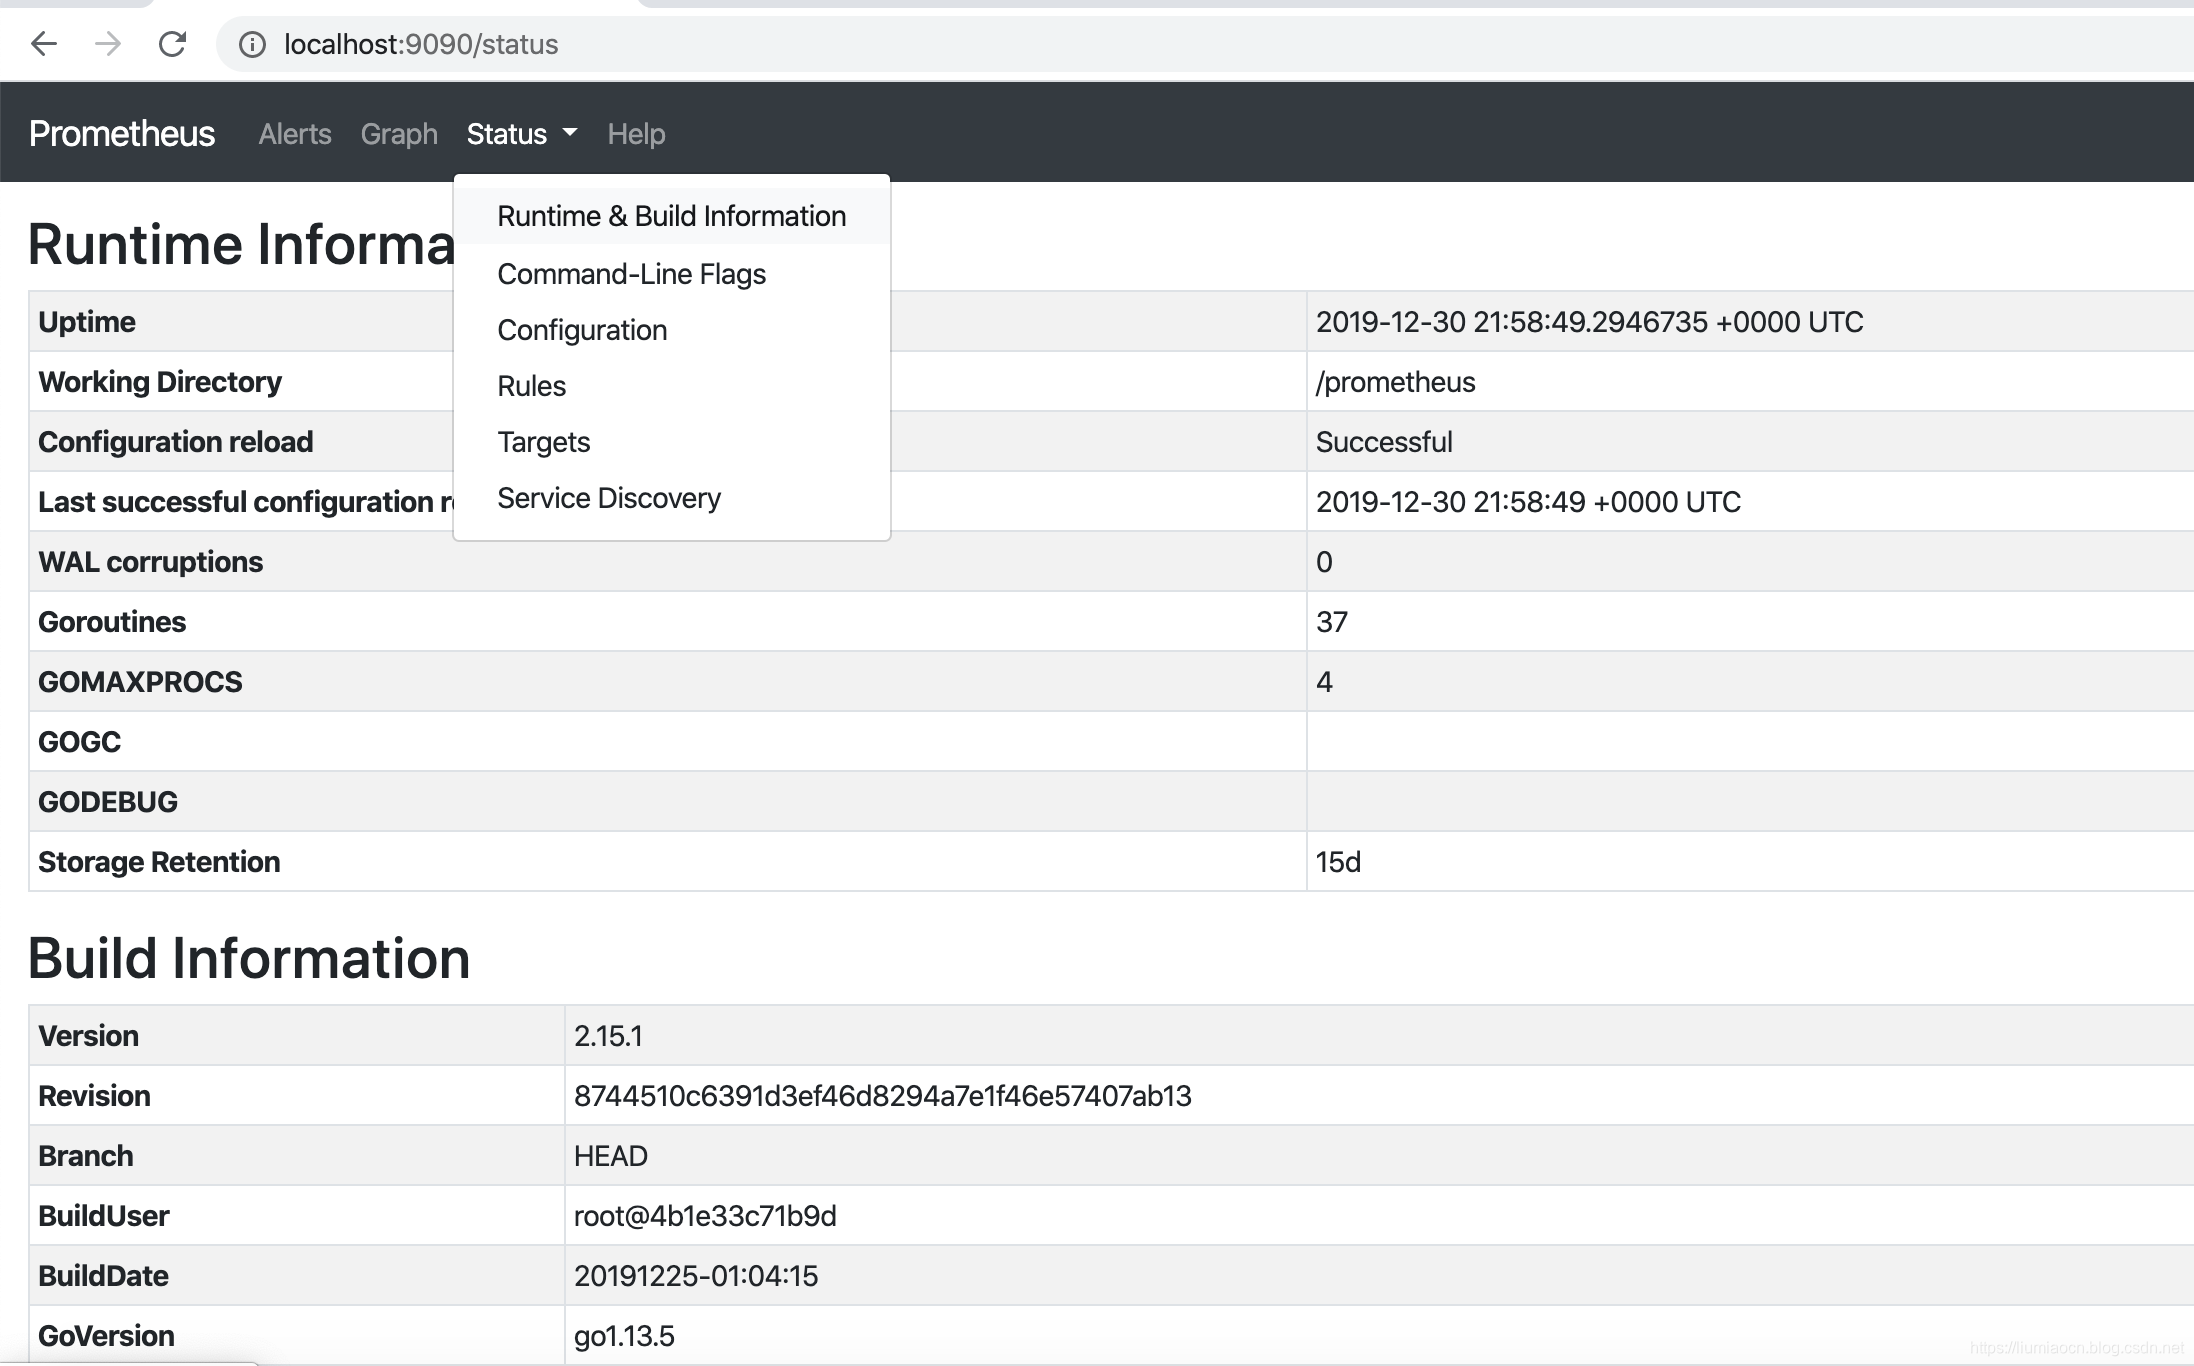The image size is (2194, 1366).
Task: Click the BuildUser label
Action: 104,1216
